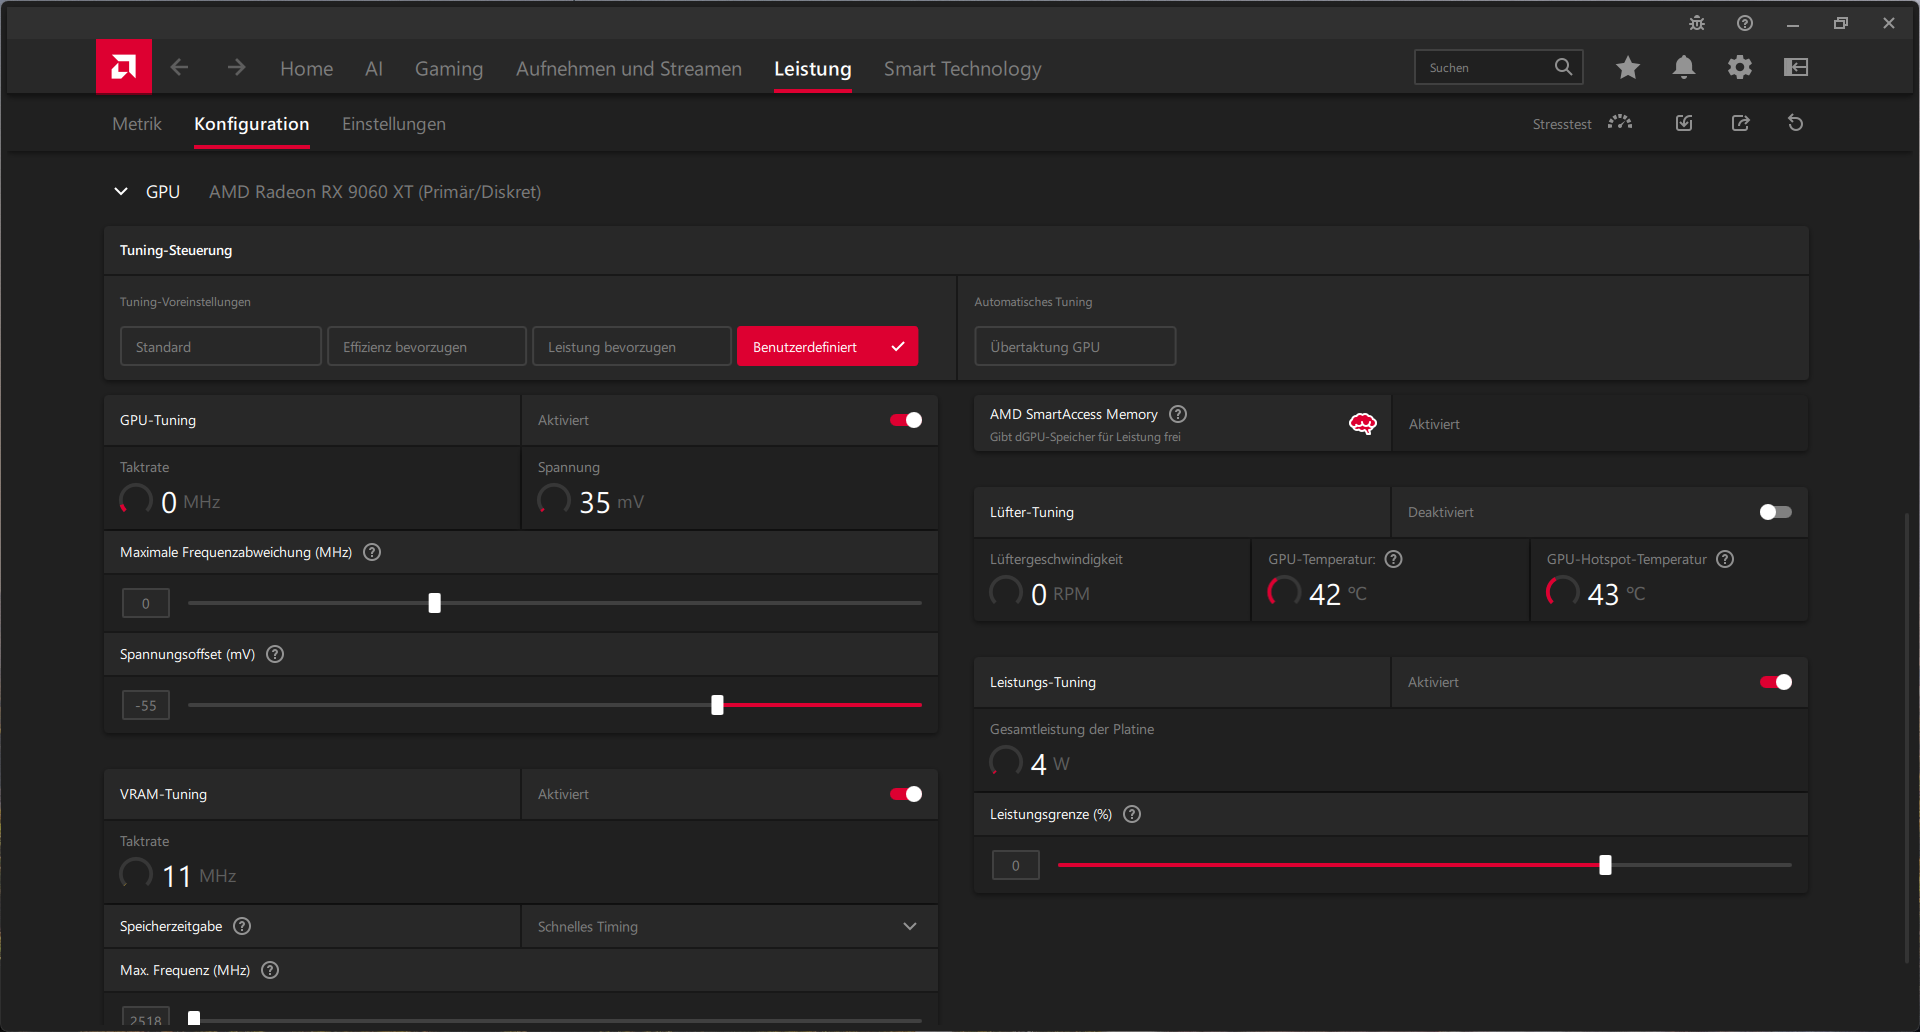The width and height of the screenshot is (1920, 1032).
Task: Click the AMD logo icon
Action: tap(124, 67)
